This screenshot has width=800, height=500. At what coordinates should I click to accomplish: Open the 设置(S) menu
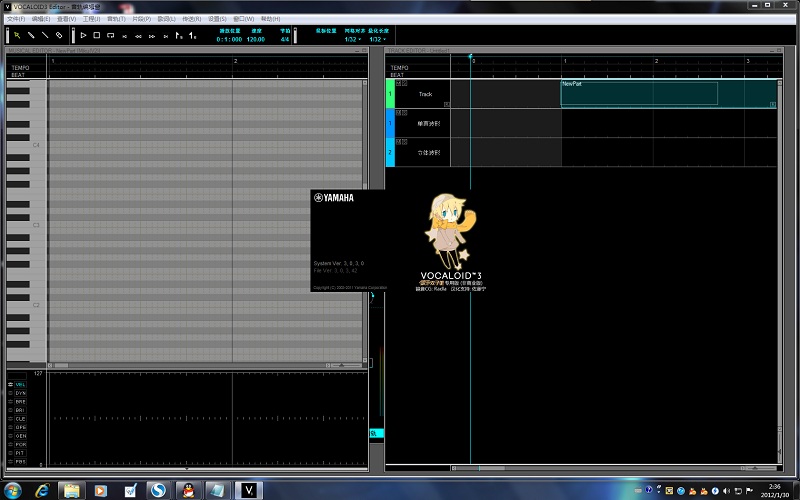coord(217,18)
